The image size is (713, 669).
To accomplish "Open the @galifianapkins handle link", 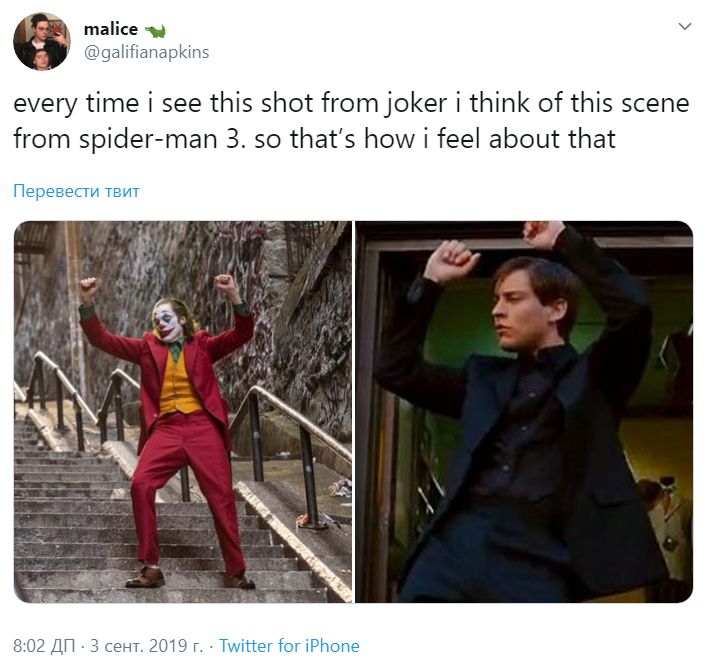I will (146, 52).
